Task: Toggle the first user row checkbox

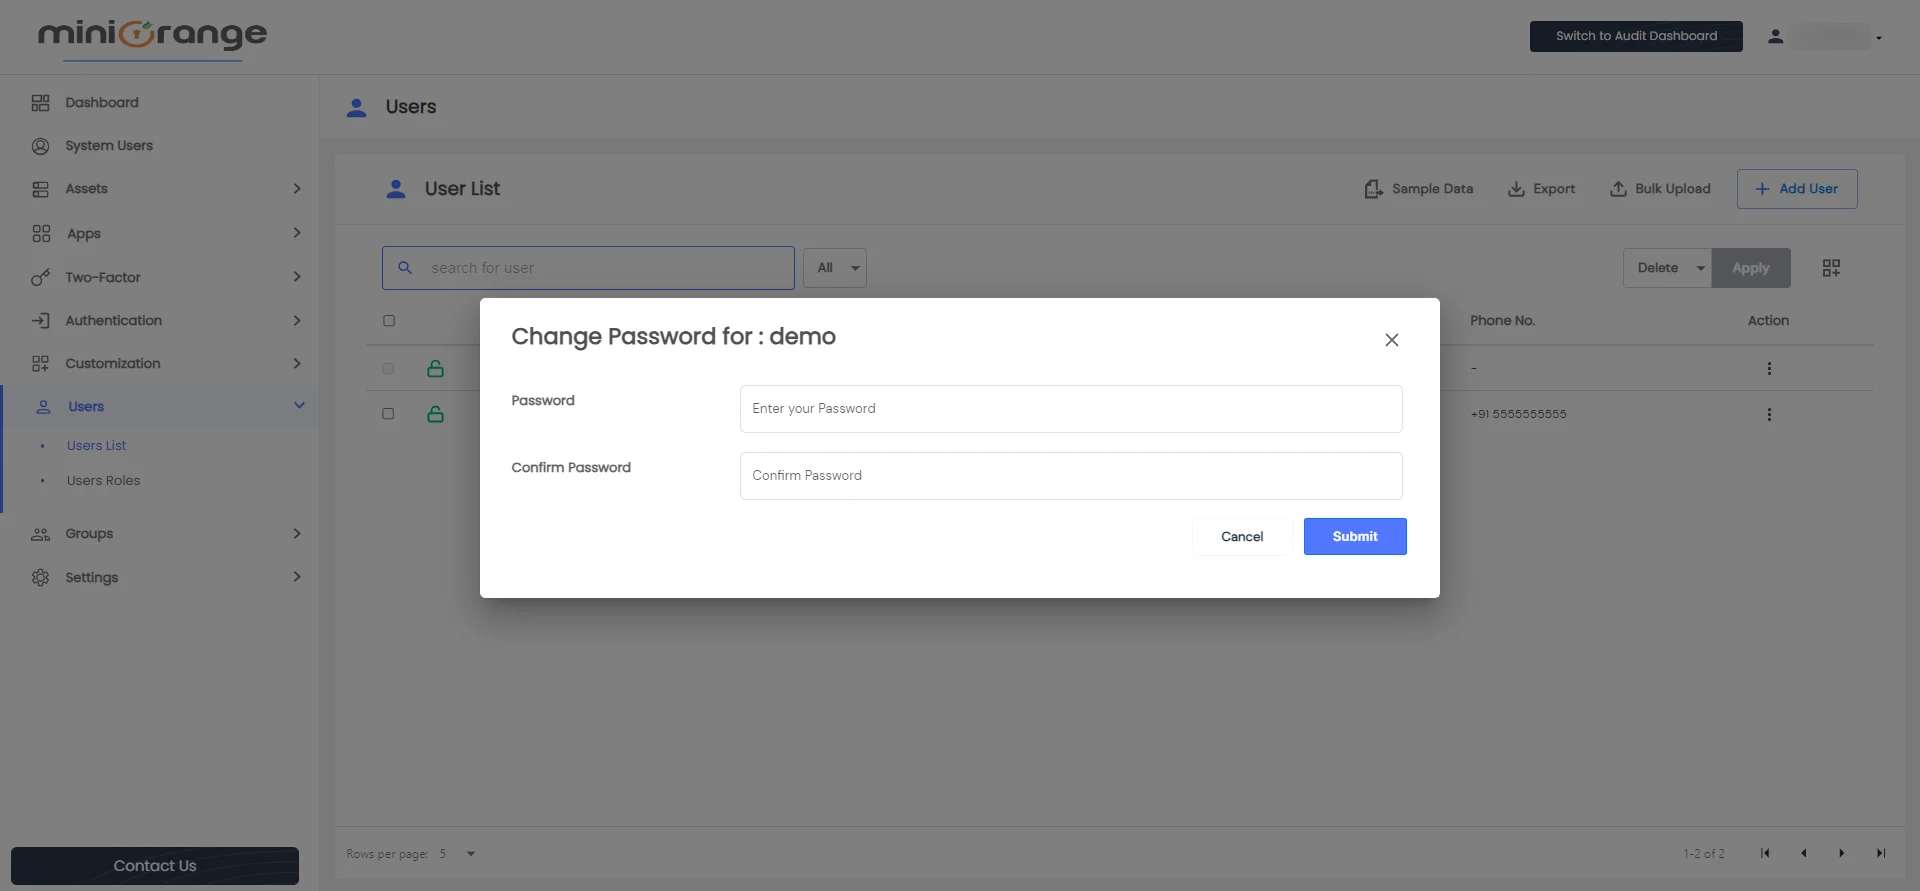Action: 388,369
